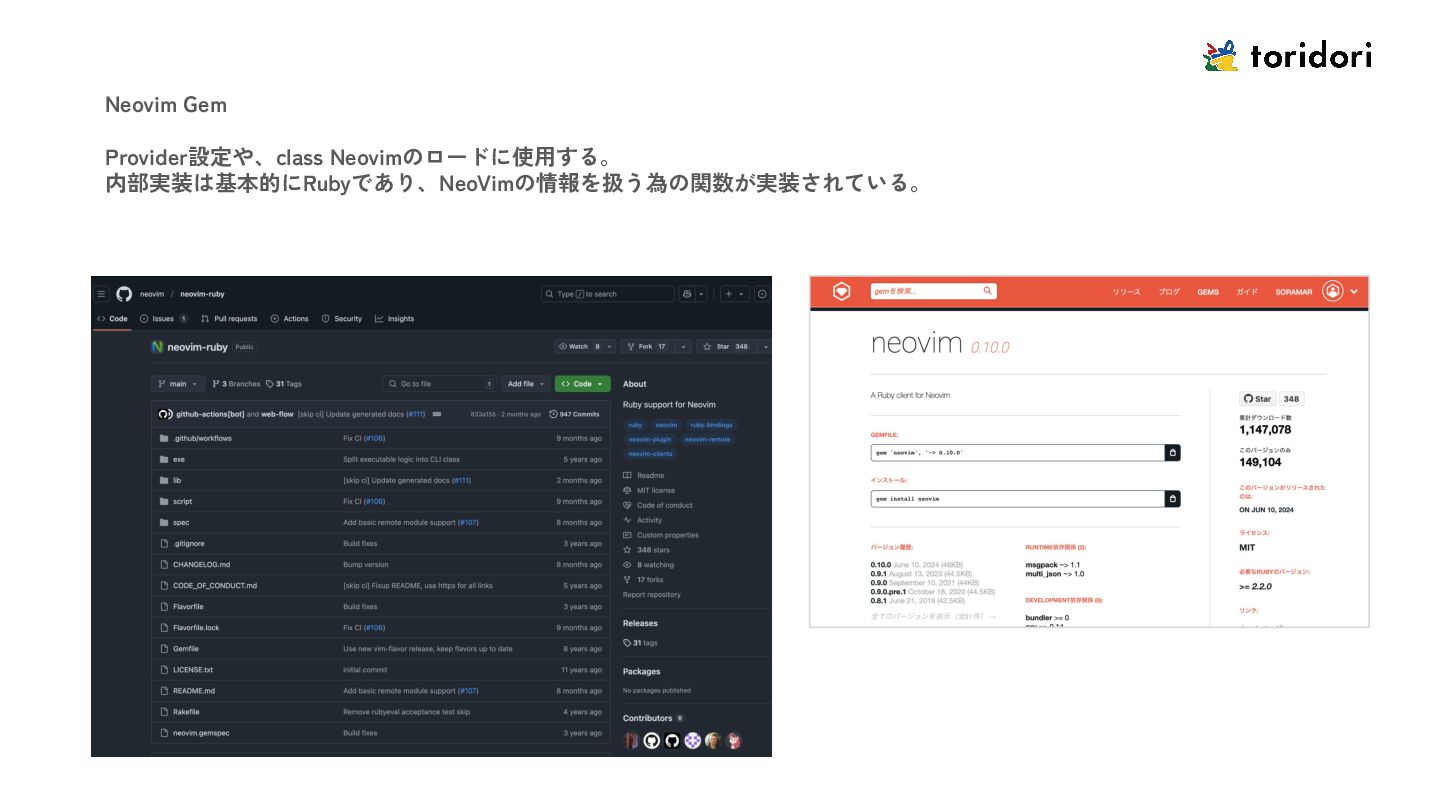
Task: Click the neovim-ruby repository logo icon
Action: (x=157, y=347)
